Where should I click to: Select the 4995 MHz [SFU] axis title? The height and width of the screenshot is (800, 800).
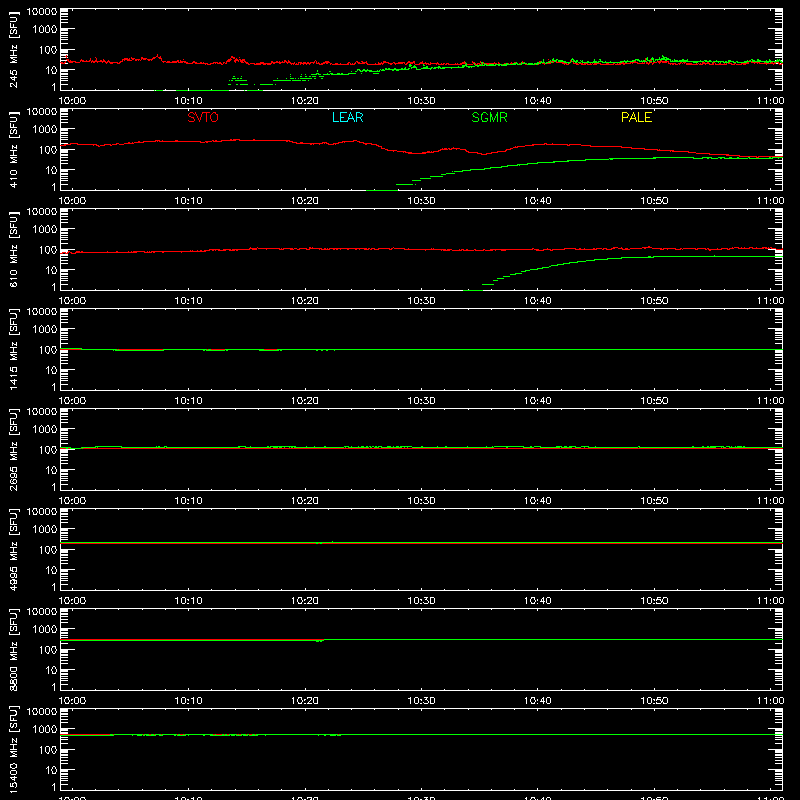13,549
